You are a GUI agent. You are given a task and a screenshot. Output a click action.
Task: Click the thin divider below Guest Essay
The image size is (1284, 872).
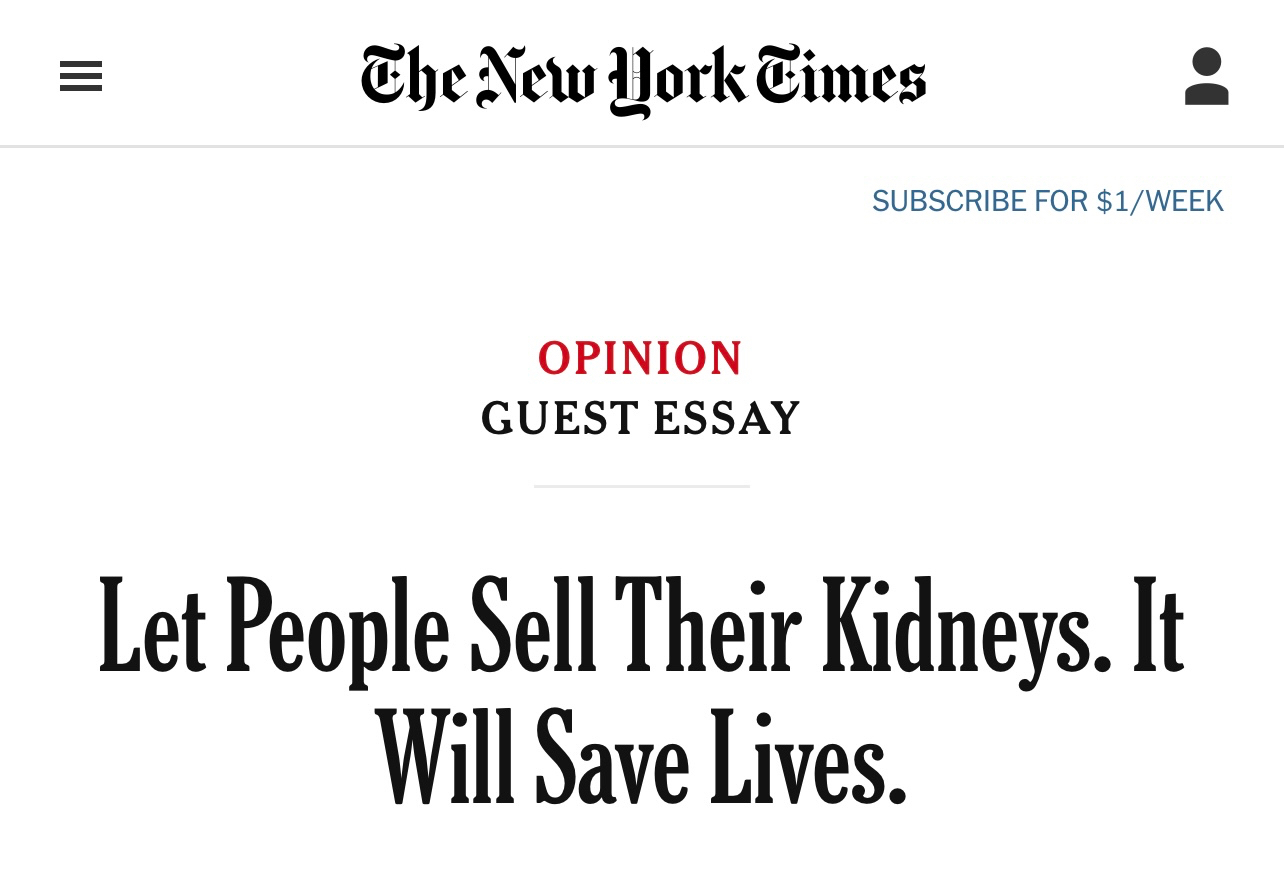click(x=641, y=486)
